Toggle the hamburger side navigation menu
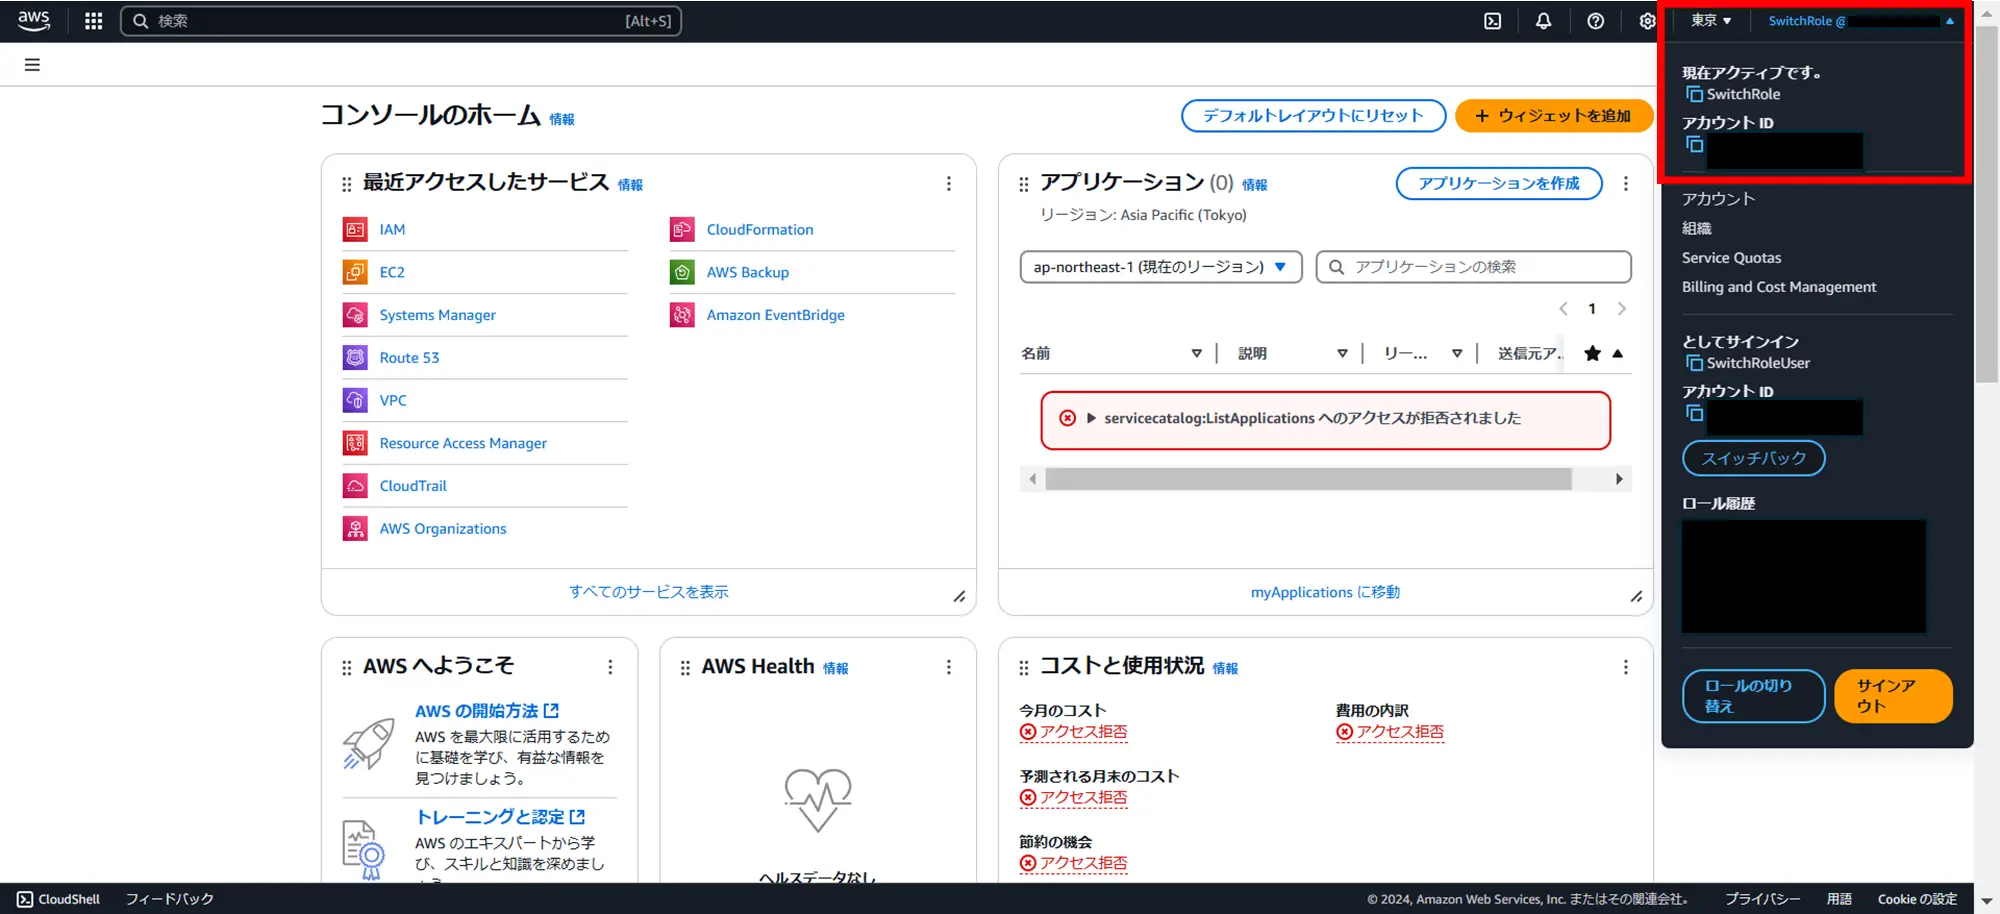 tap(32, 65)
